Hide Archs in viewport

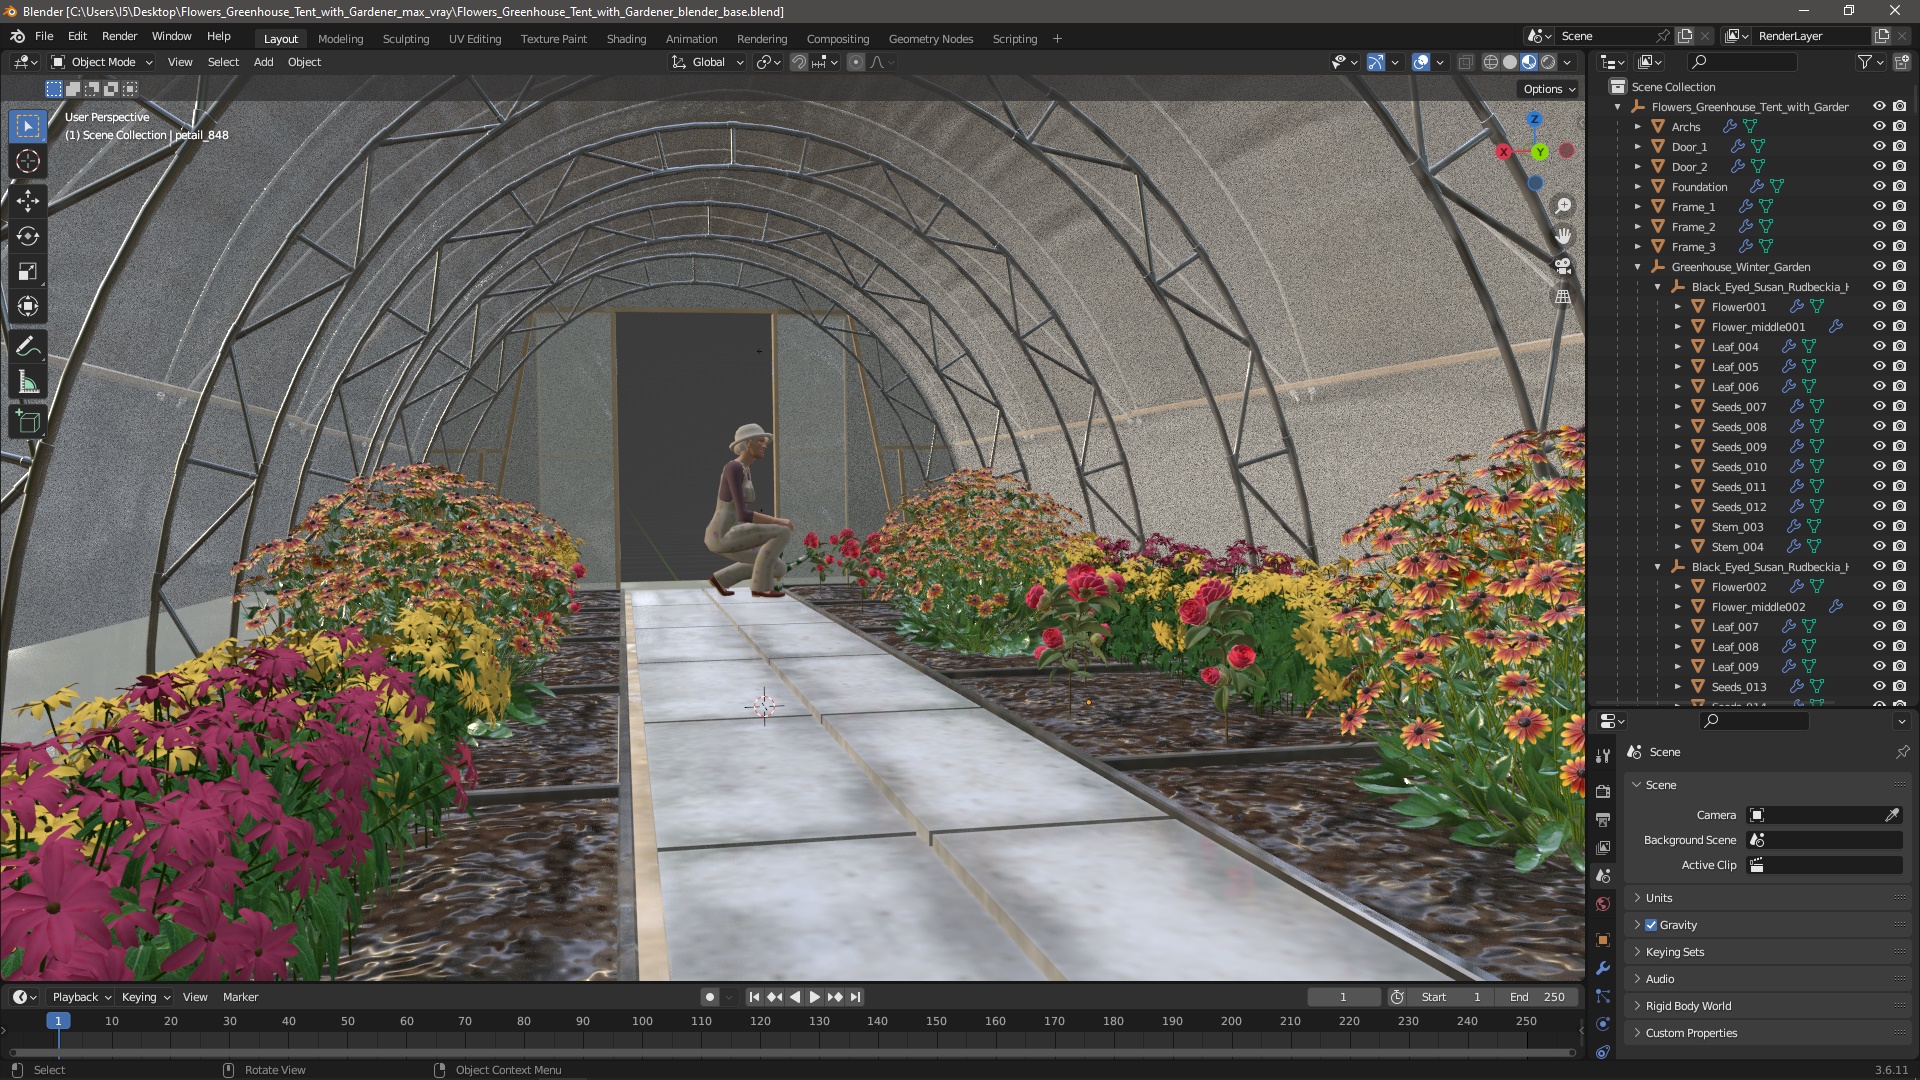click(x=1879, y=127)
